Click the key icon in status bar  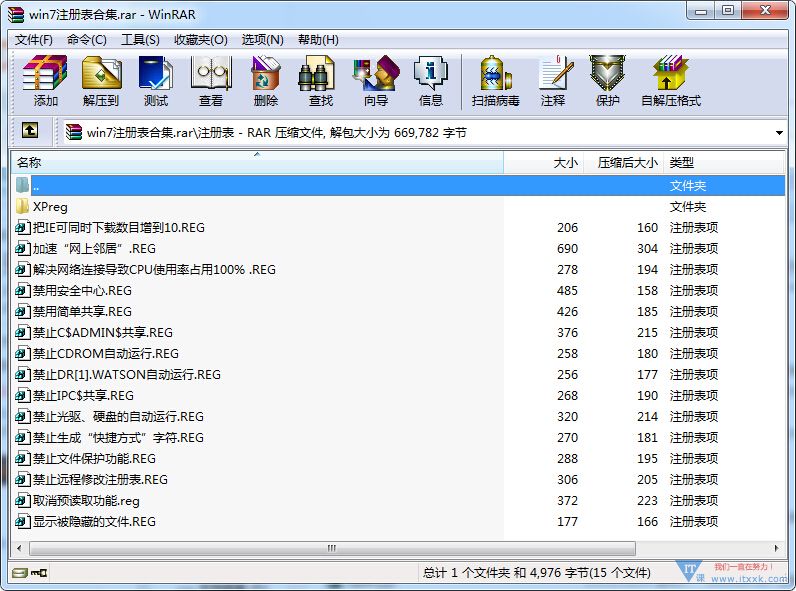click(x=39, y=573)
